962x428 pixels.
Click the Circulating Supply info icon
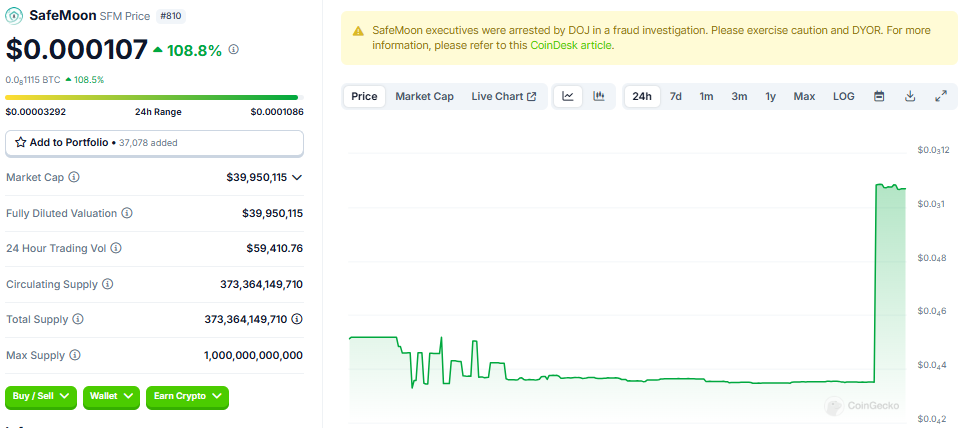click(108, 284)
